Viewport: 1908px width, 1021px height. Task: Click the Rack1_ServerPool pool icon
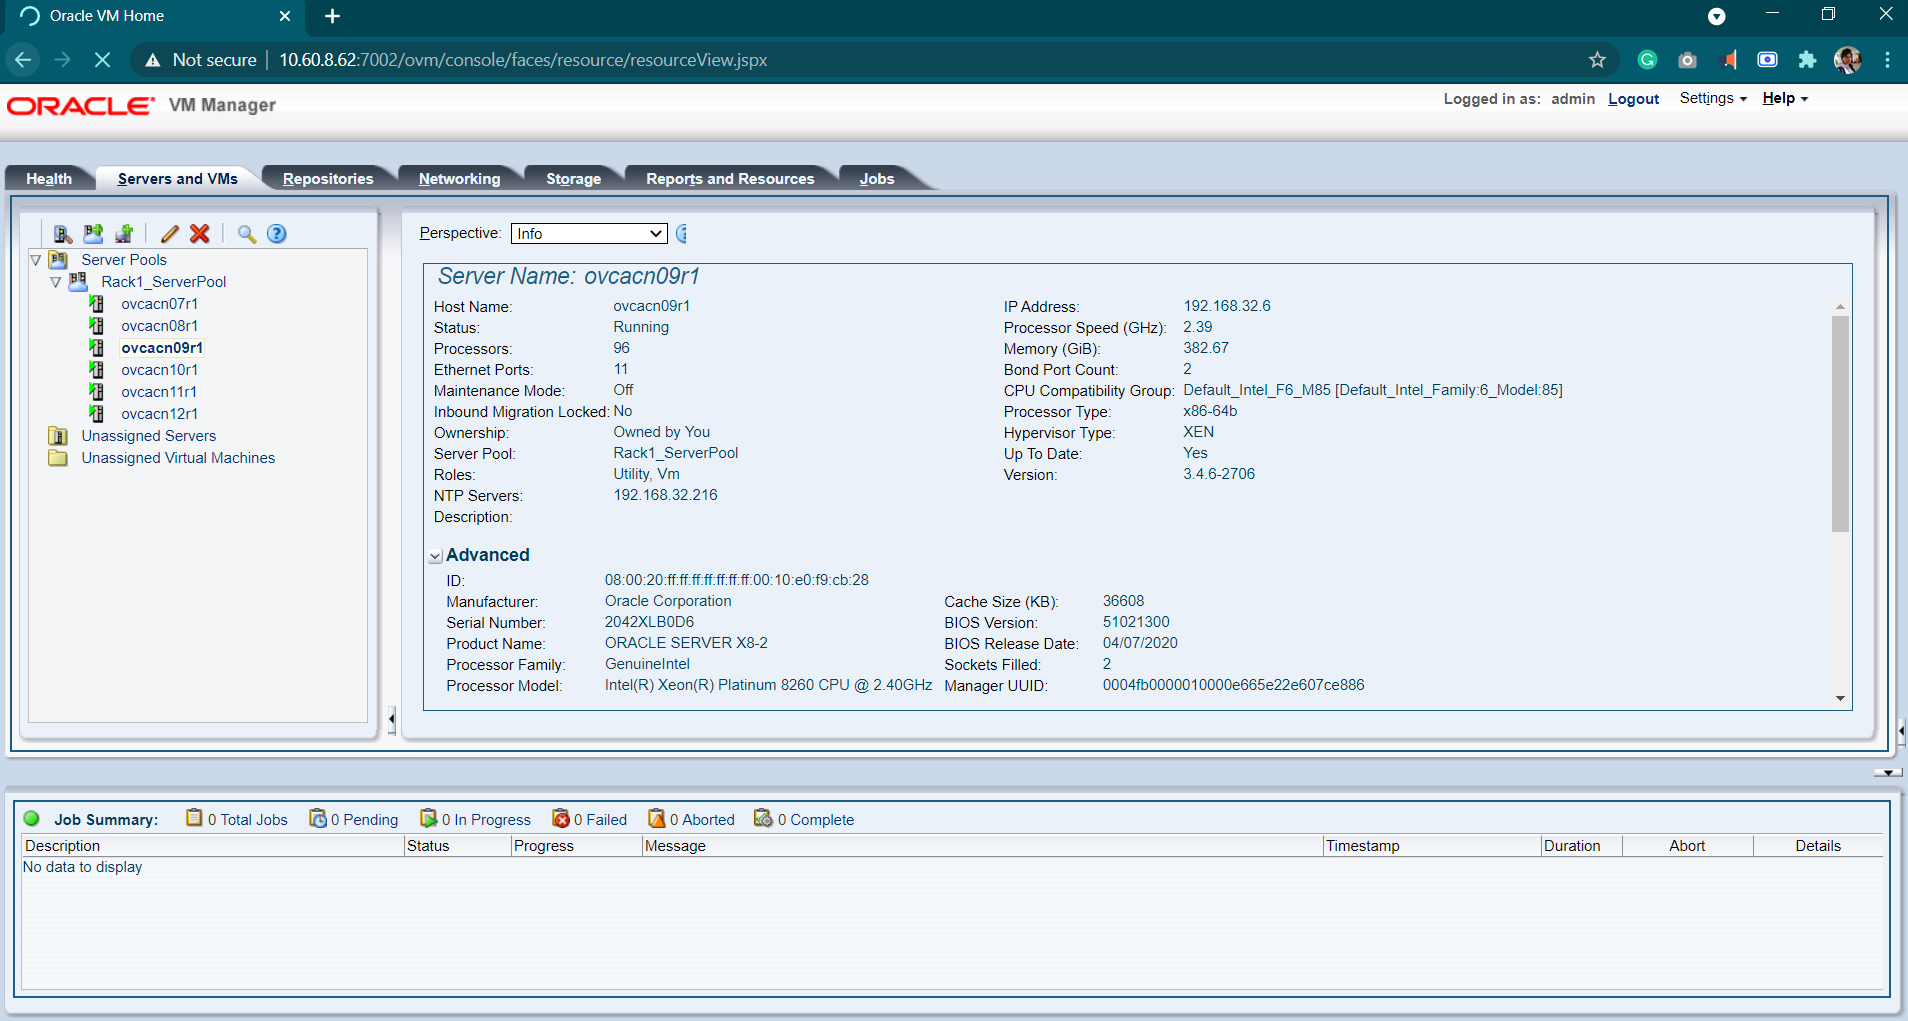[78, 282]
